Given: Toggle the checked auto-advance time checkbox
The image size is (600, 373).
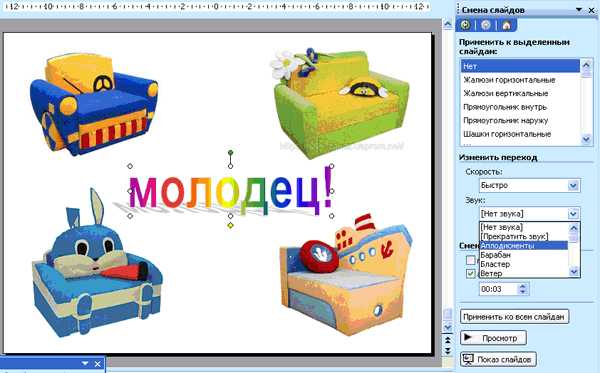Looking at the screenshot, I should click(x=471, y=273).
